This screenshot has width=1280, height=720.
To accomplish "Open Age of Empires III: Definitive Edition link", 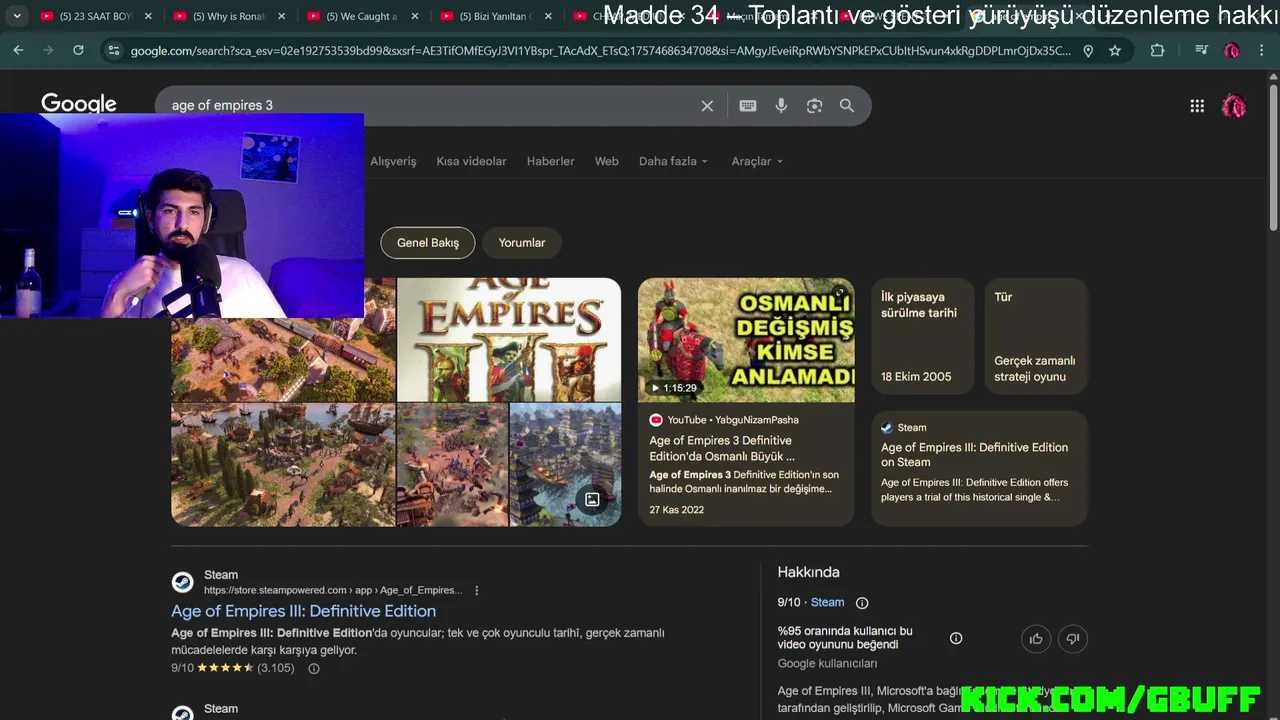I will coord(303,611).
